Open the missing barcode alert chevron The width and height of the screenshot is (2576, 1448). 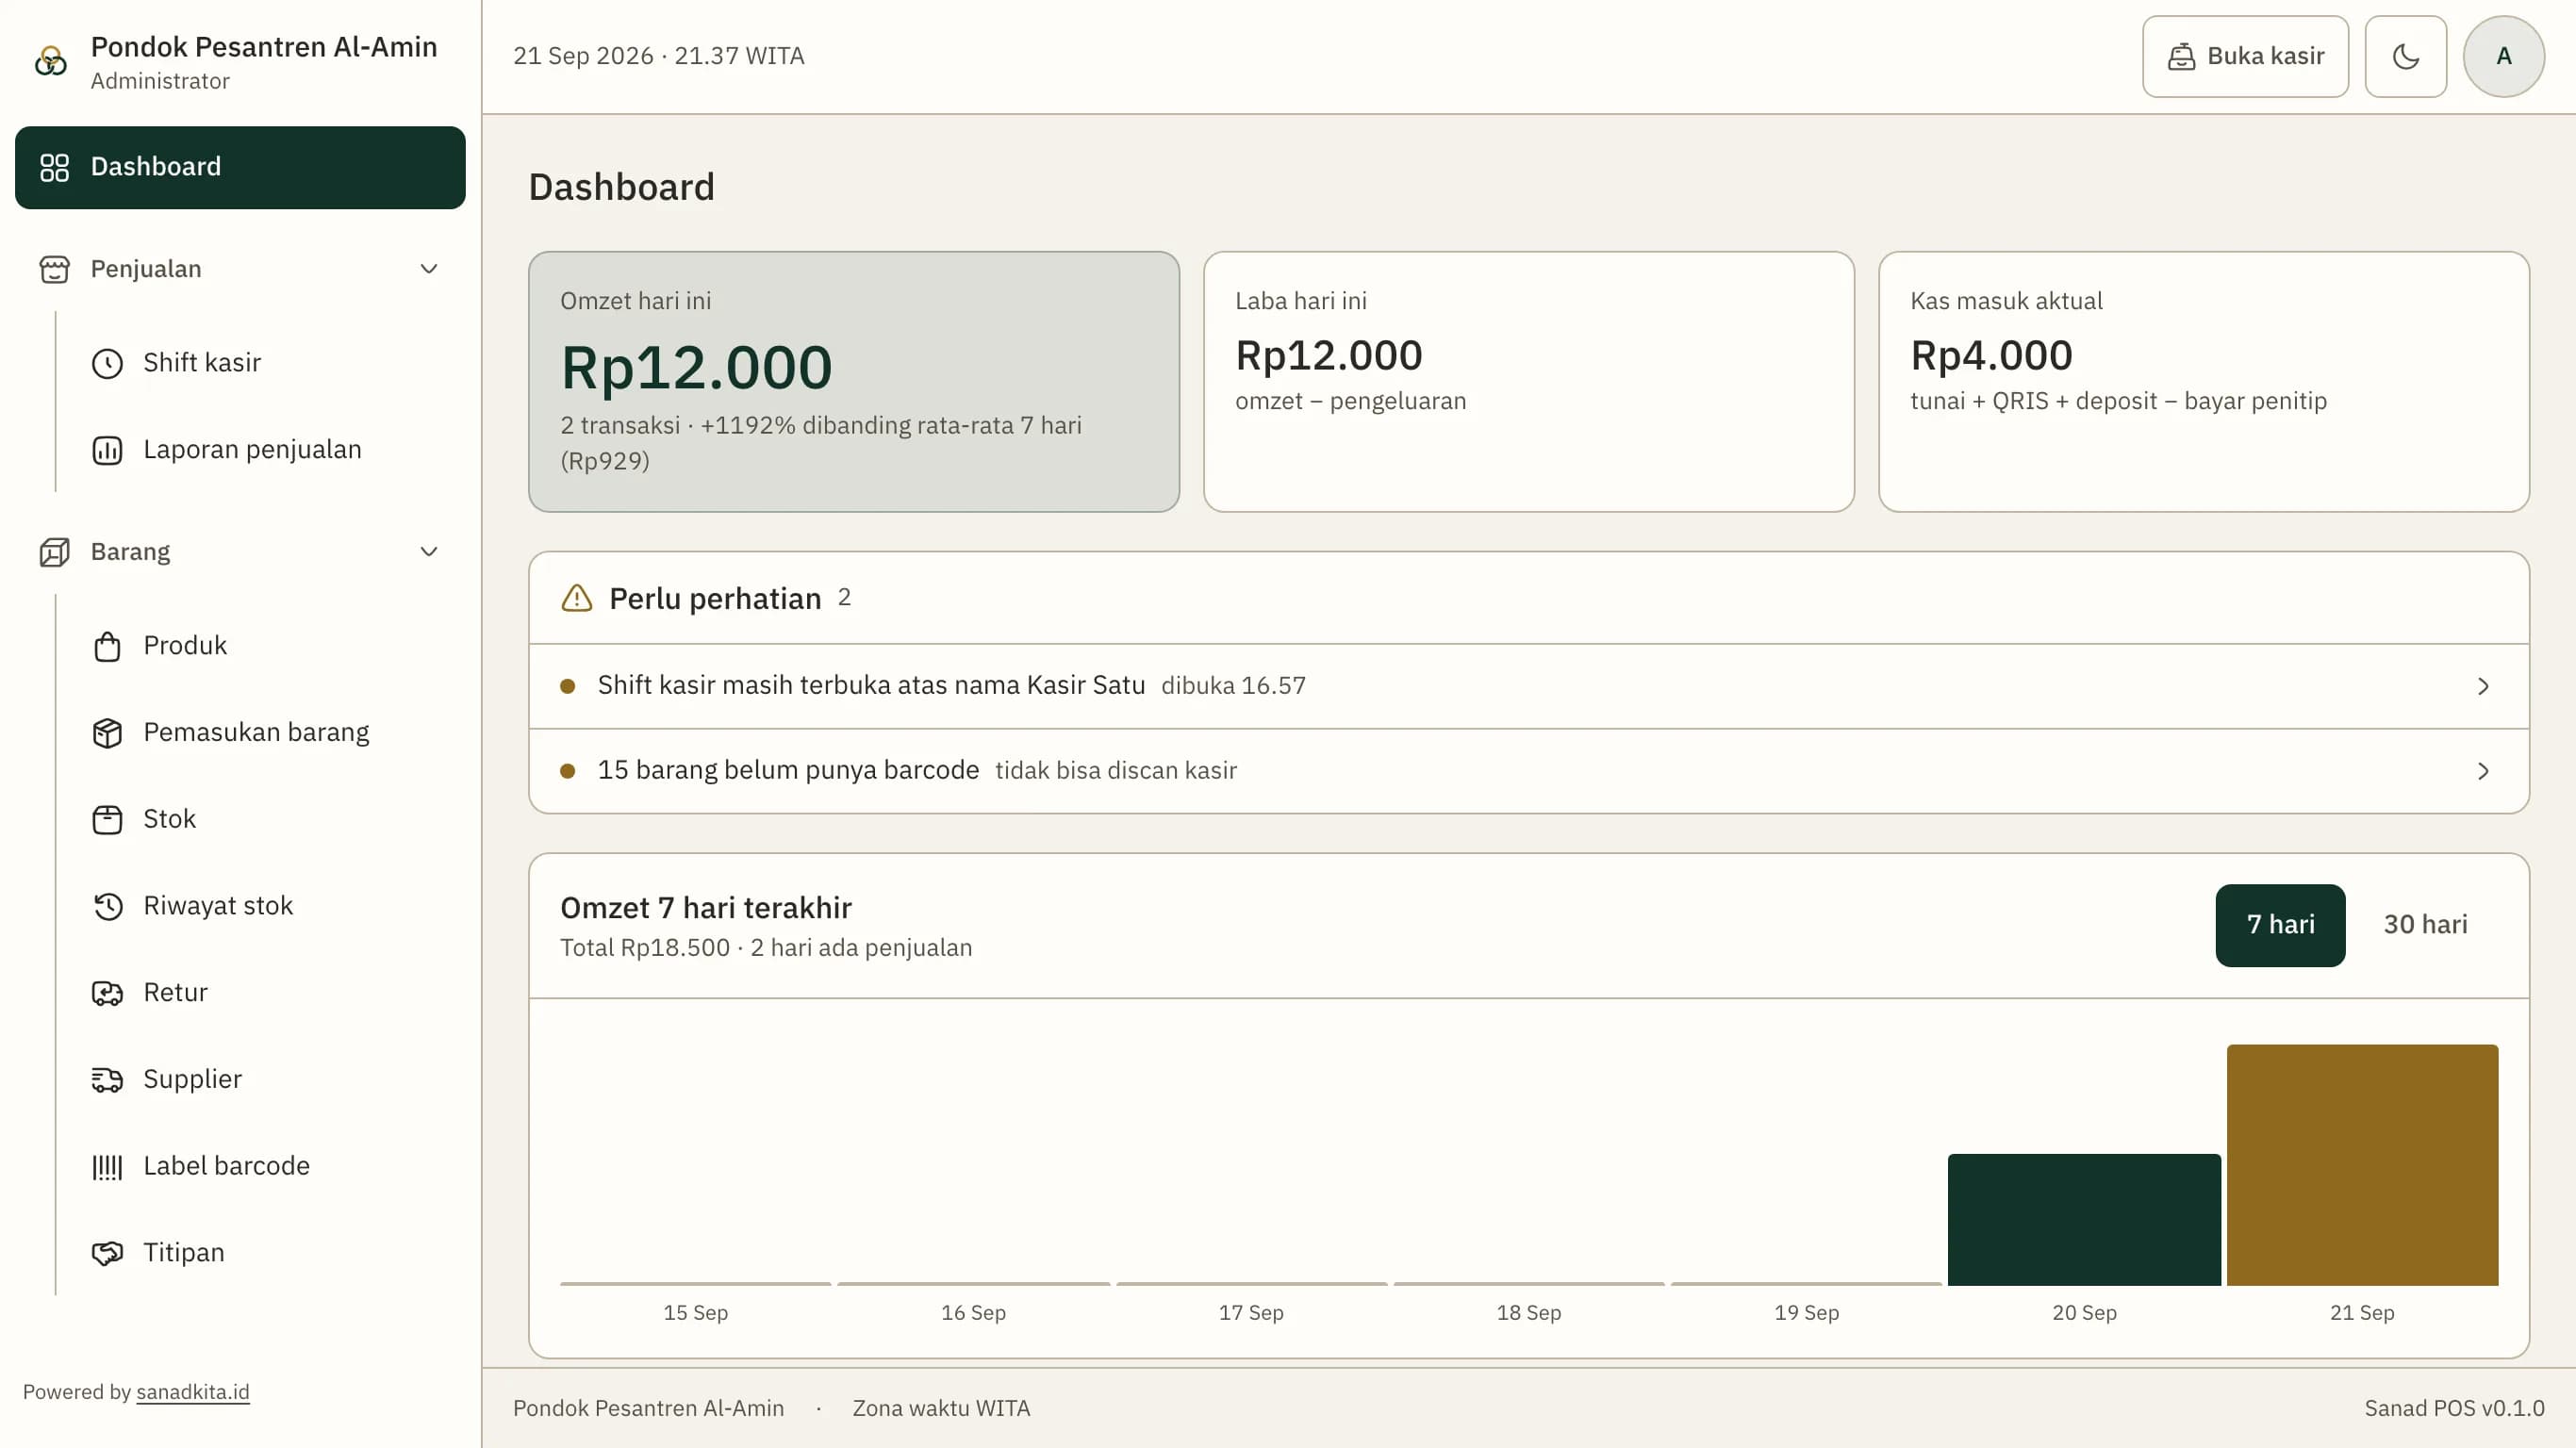[2483, 771]
